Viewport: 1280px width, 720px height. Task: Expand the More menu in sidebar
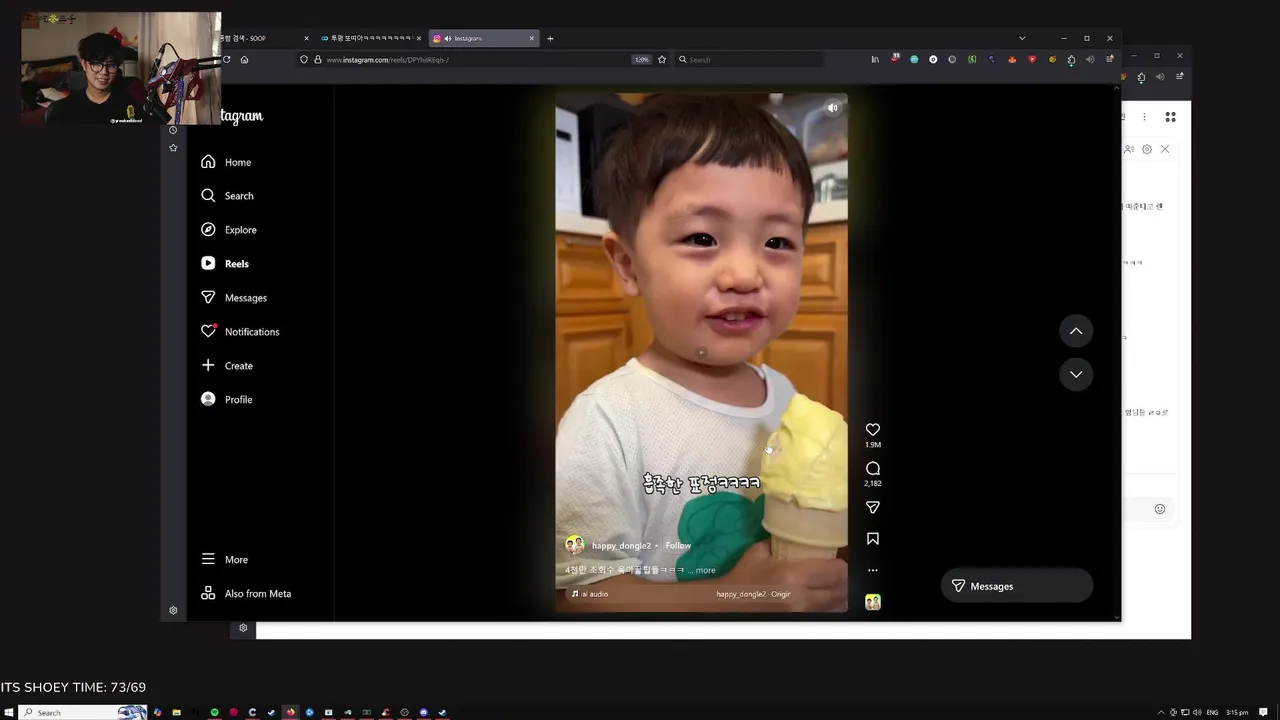coord(225,560)
